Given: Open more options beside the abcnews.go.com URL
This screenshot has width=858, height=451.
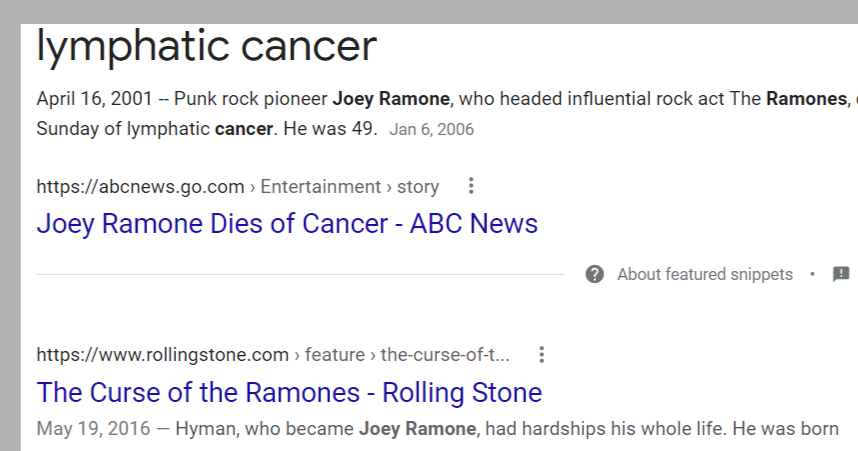Looking at the screenshot, I should pyautogui.click(x=471, y=186).
